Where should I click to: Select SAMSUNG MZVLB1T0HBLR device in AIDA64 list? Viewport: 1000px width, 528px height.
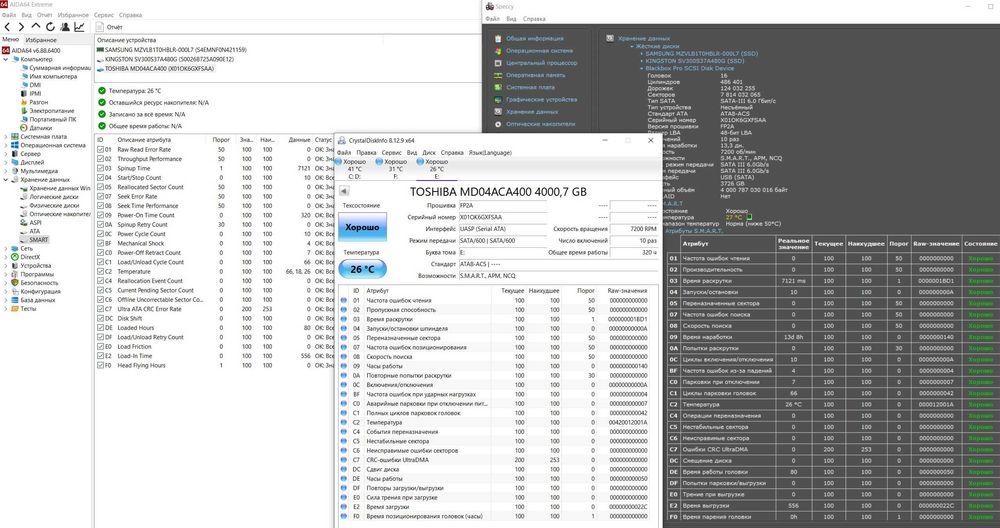tap(175, 50)
